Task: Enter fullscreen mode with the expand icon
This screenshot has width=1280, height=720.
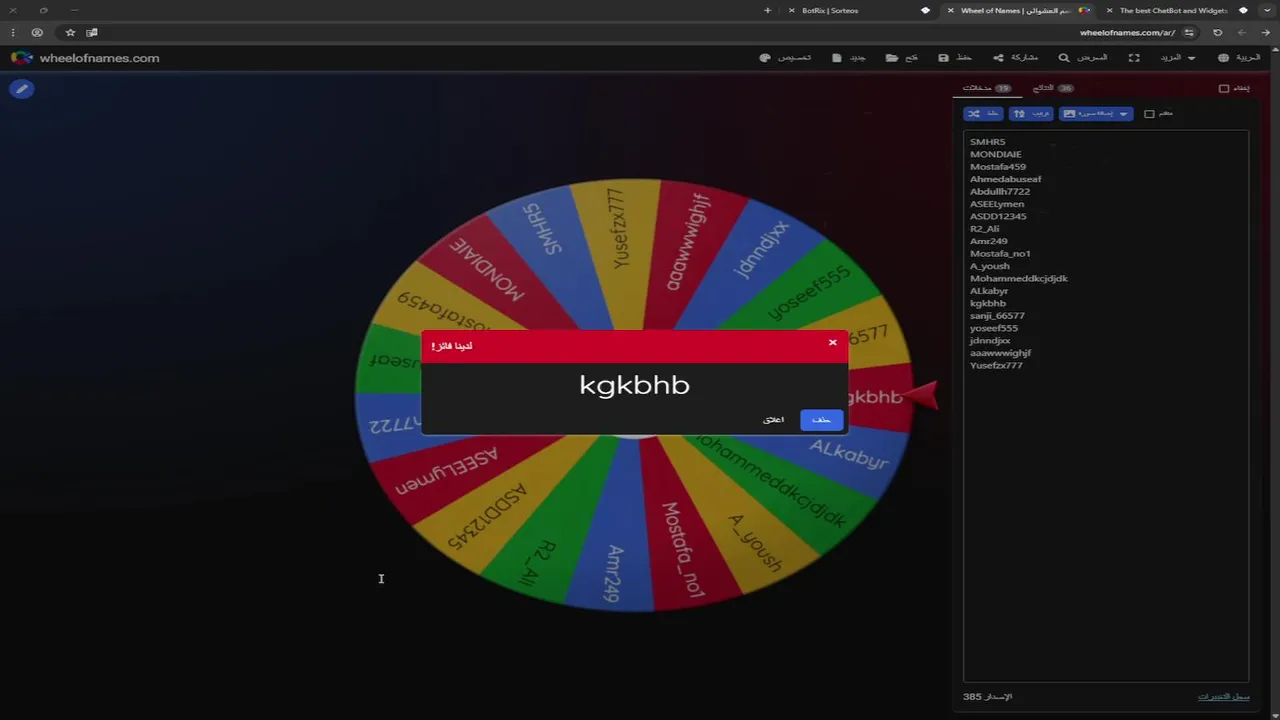Action: coord(1134,58)
